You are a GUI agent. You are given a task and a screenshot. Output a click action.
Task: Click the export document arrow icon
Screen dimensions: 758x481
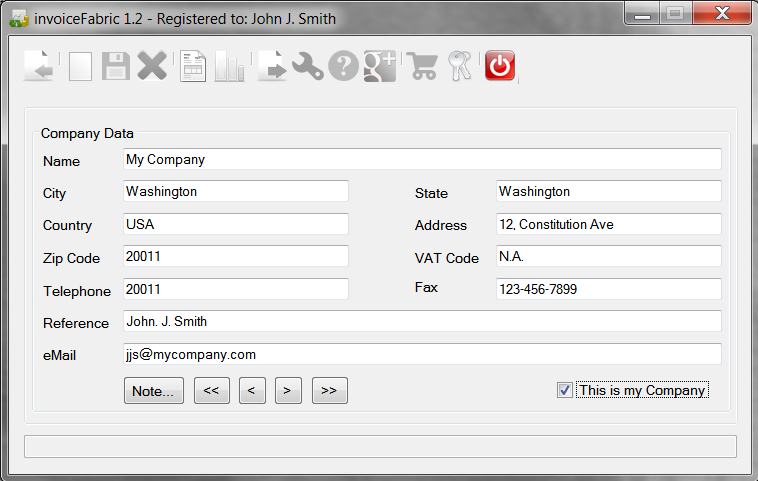(x=272, y=66)
